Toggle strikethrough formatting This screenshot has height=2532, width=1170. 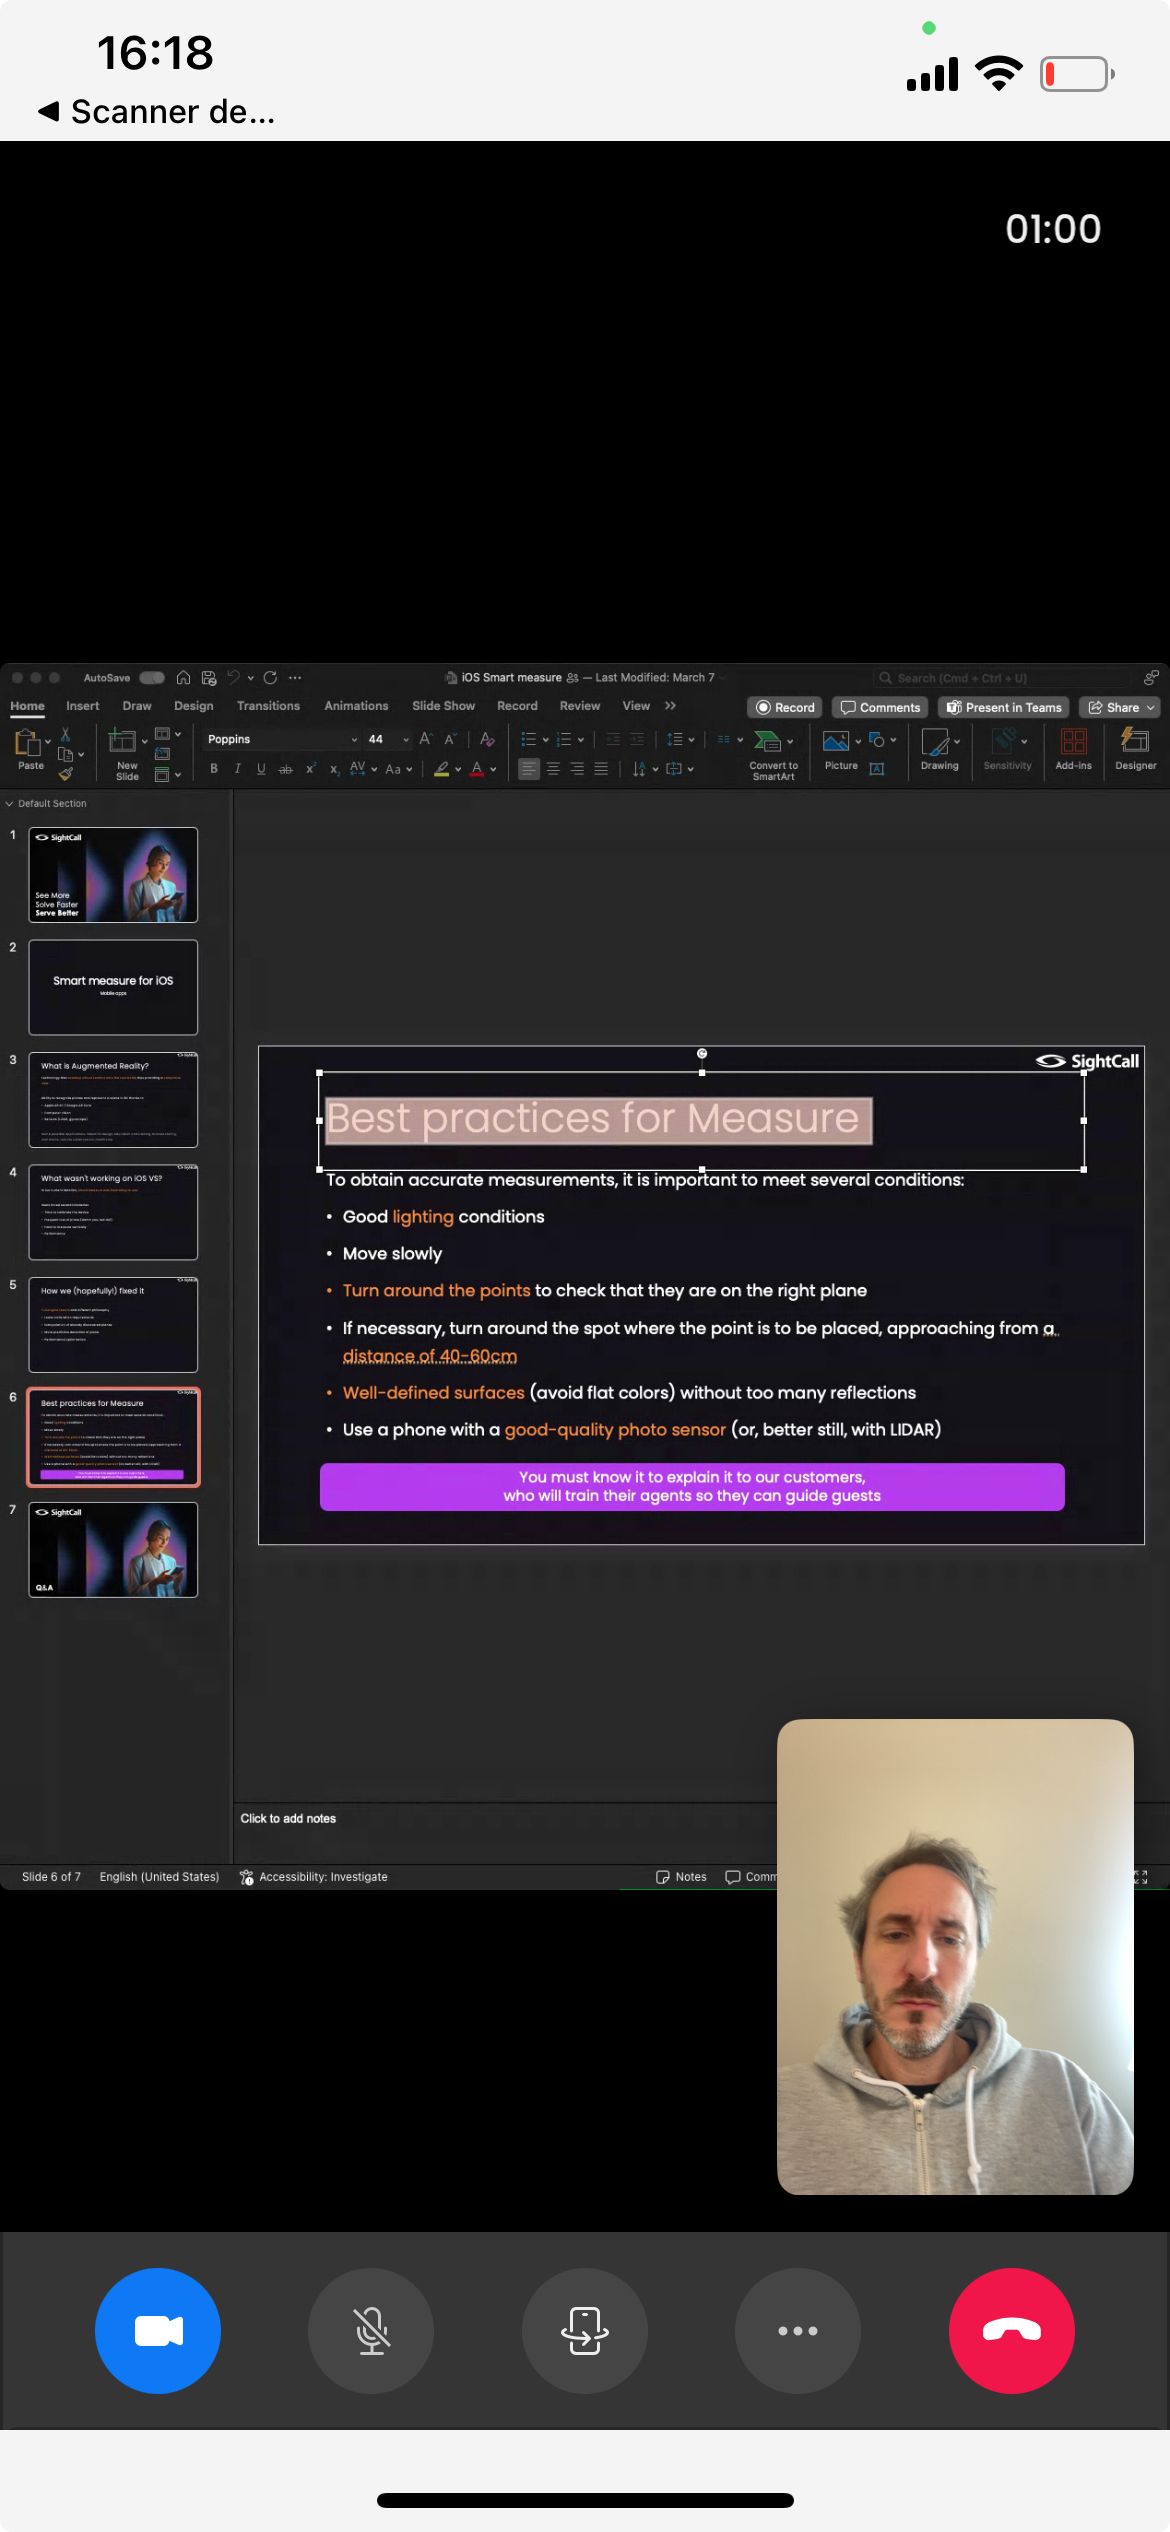click(x=285, y=768)
